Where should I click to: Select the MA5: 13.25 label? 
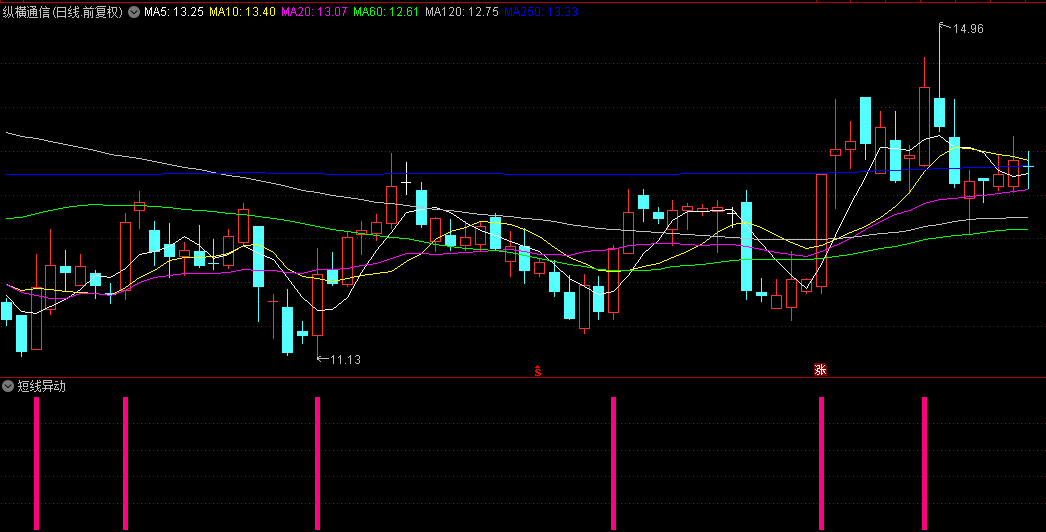[173, 12]
